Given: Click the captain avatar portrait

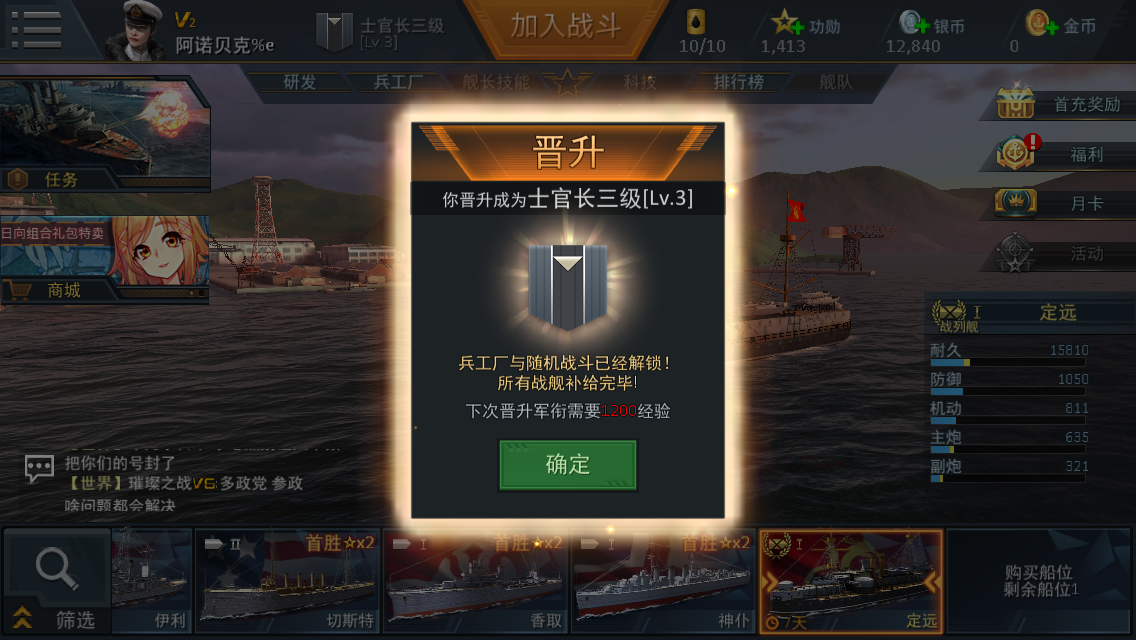Looking at the screenshot, I should pos(136,30).
